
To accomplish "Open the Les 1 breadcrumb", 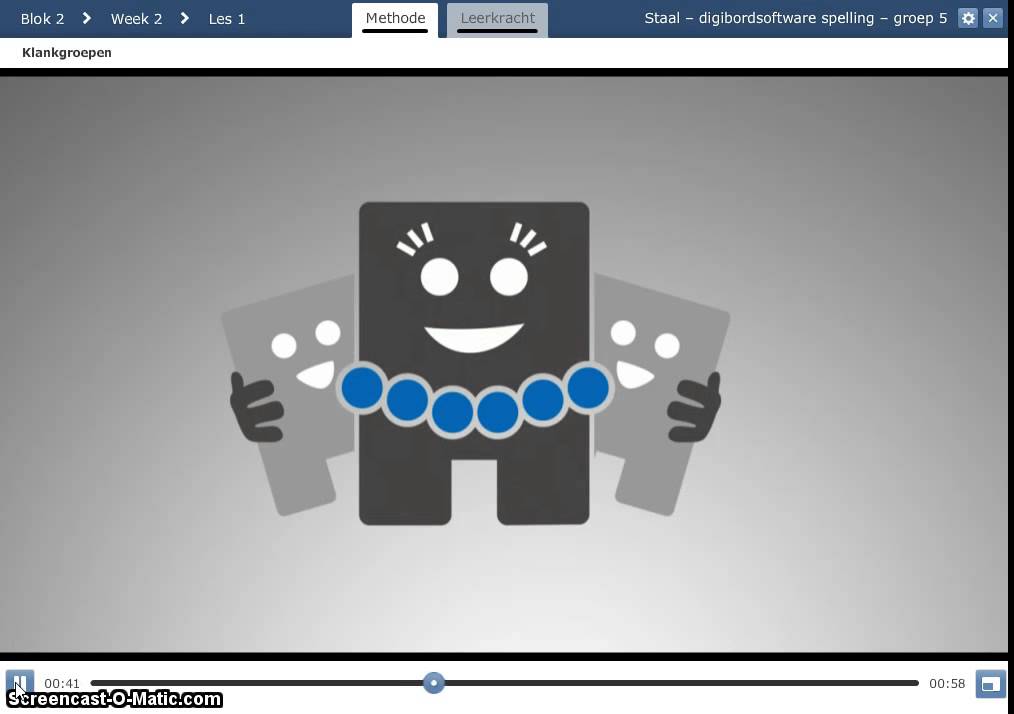I will point(227,19).
